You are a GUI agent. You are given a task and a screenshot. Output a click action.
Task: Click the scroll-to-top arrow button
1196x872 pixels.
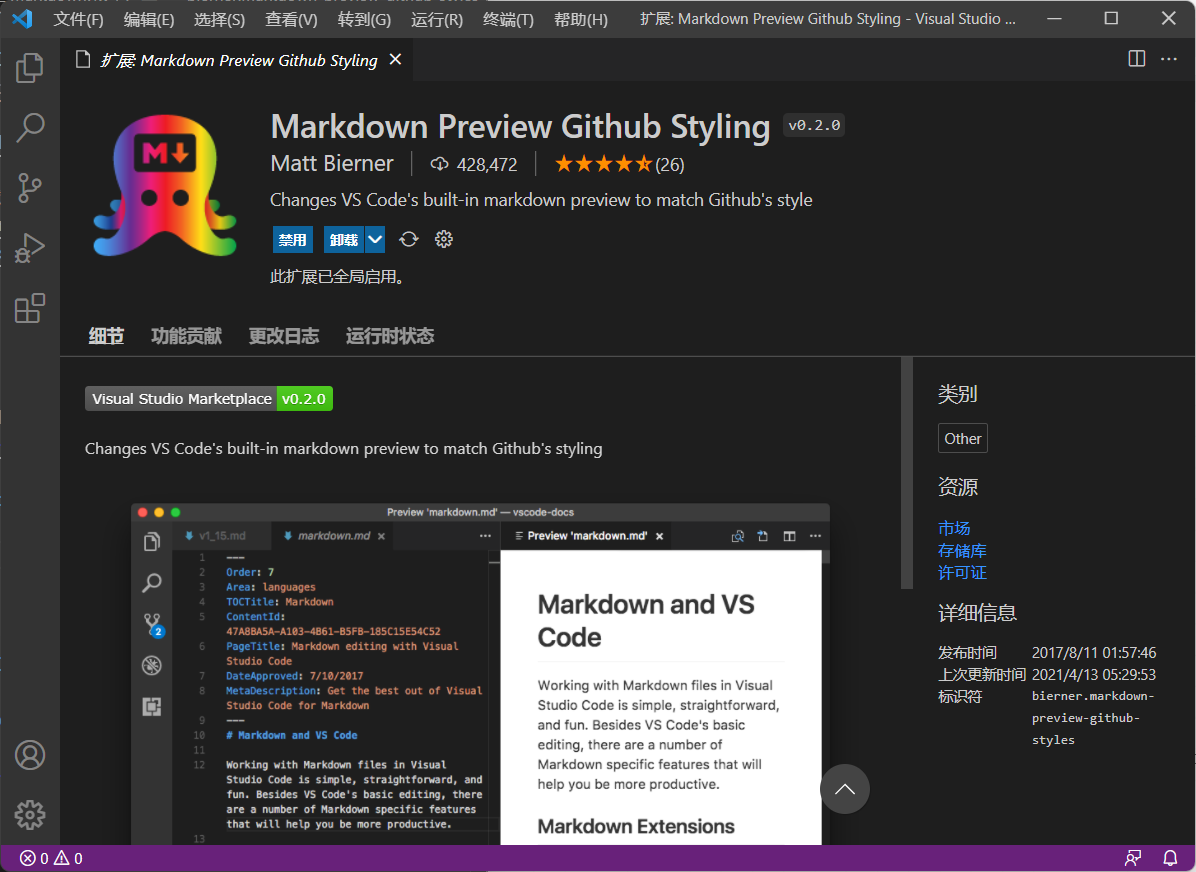[x=844, y=789]
